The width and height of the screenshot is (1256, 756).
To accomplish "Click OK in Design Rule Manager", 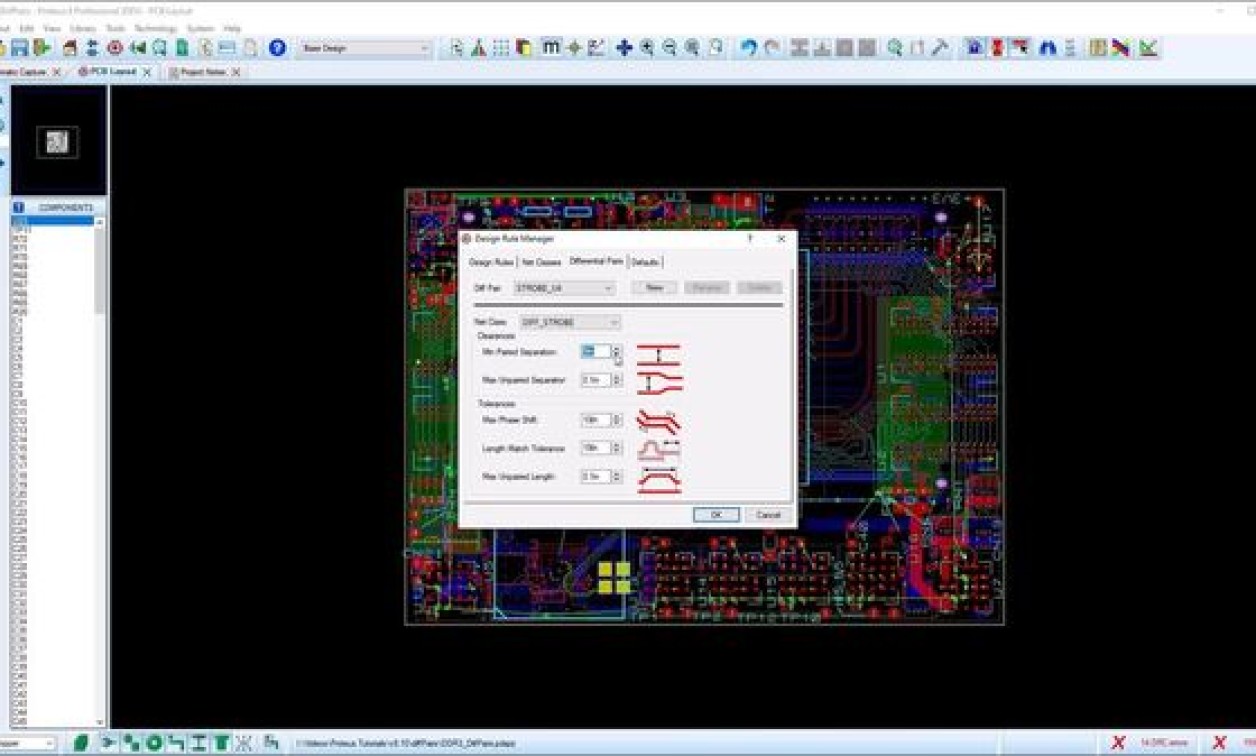I will 716,514.
